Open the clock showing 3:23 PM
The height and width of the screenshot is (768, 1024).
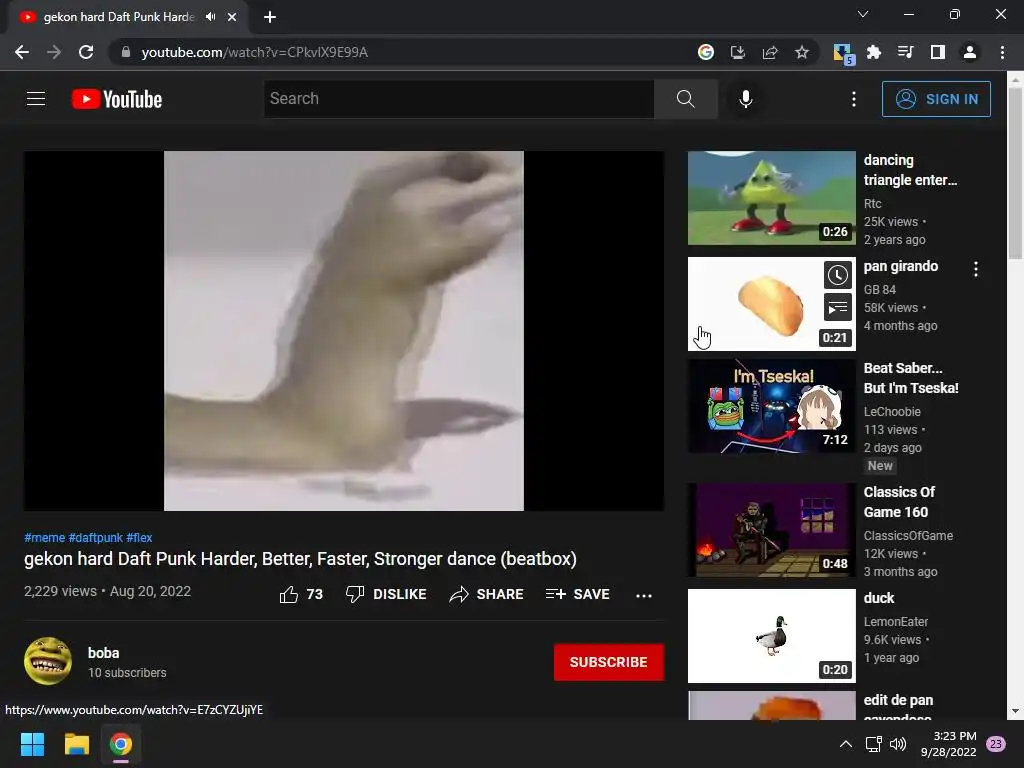(x=949, y=744)
